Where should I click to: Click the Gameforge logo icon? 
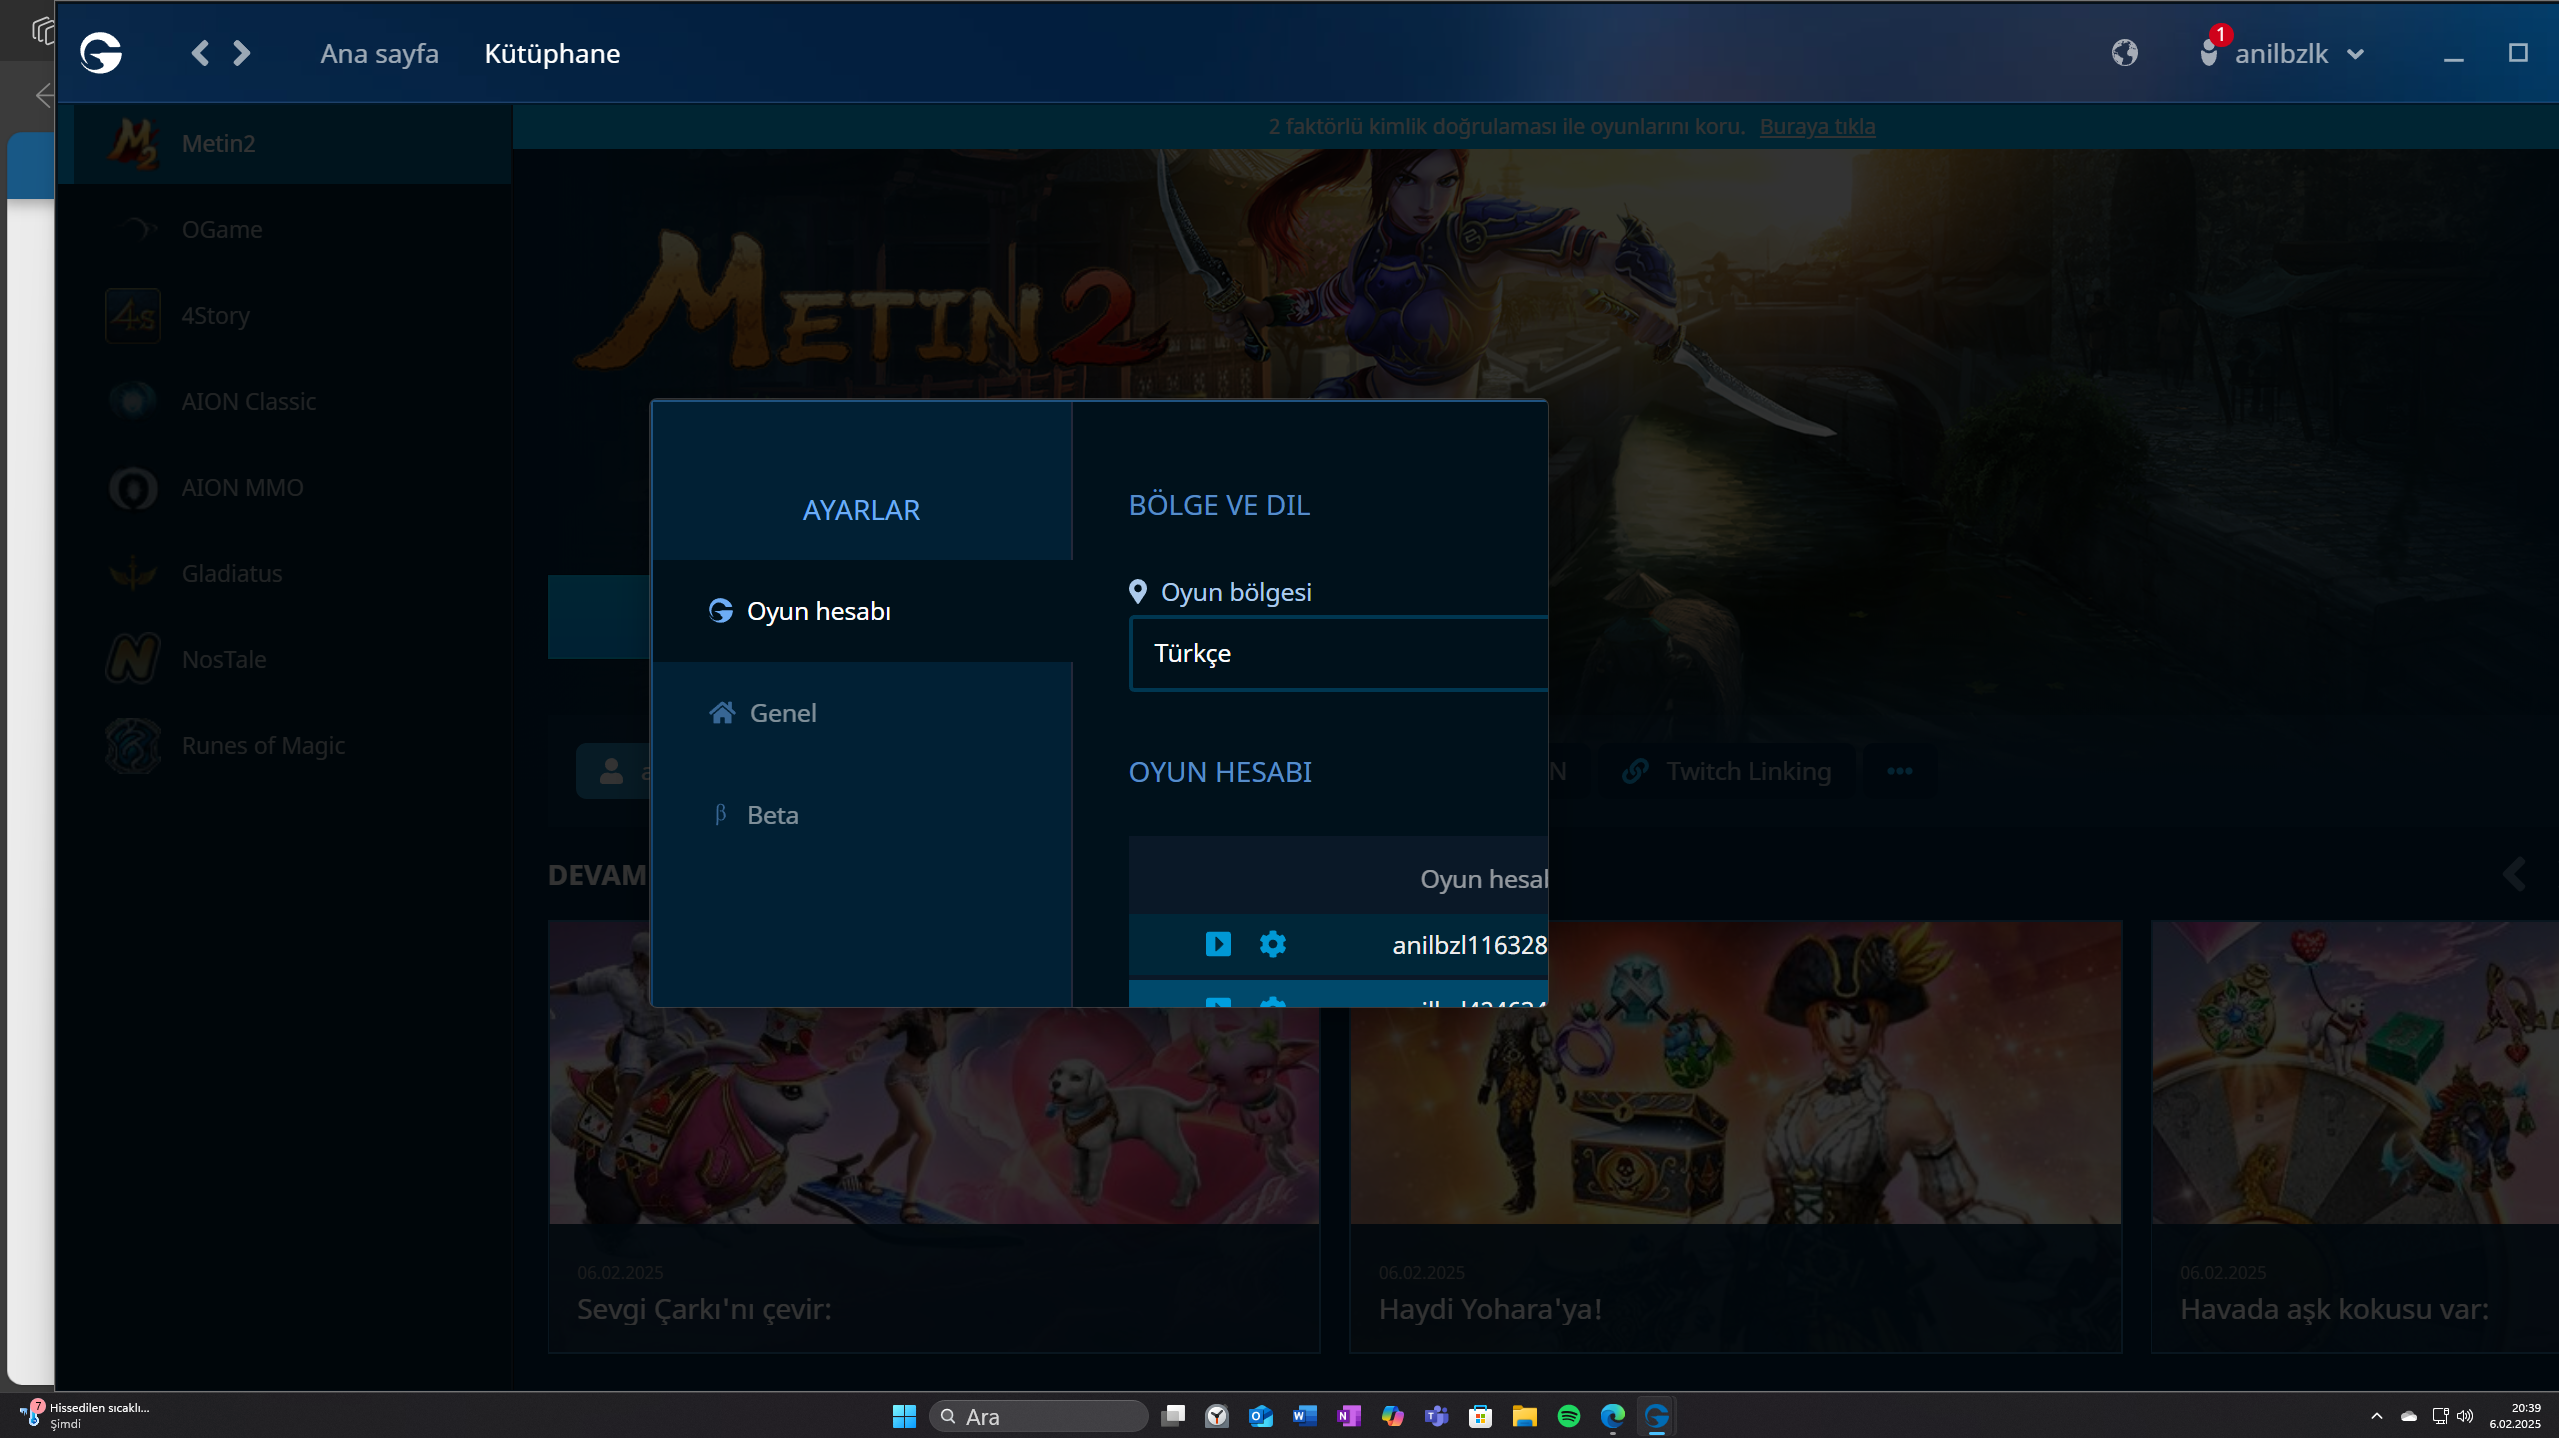click(101, 53)
